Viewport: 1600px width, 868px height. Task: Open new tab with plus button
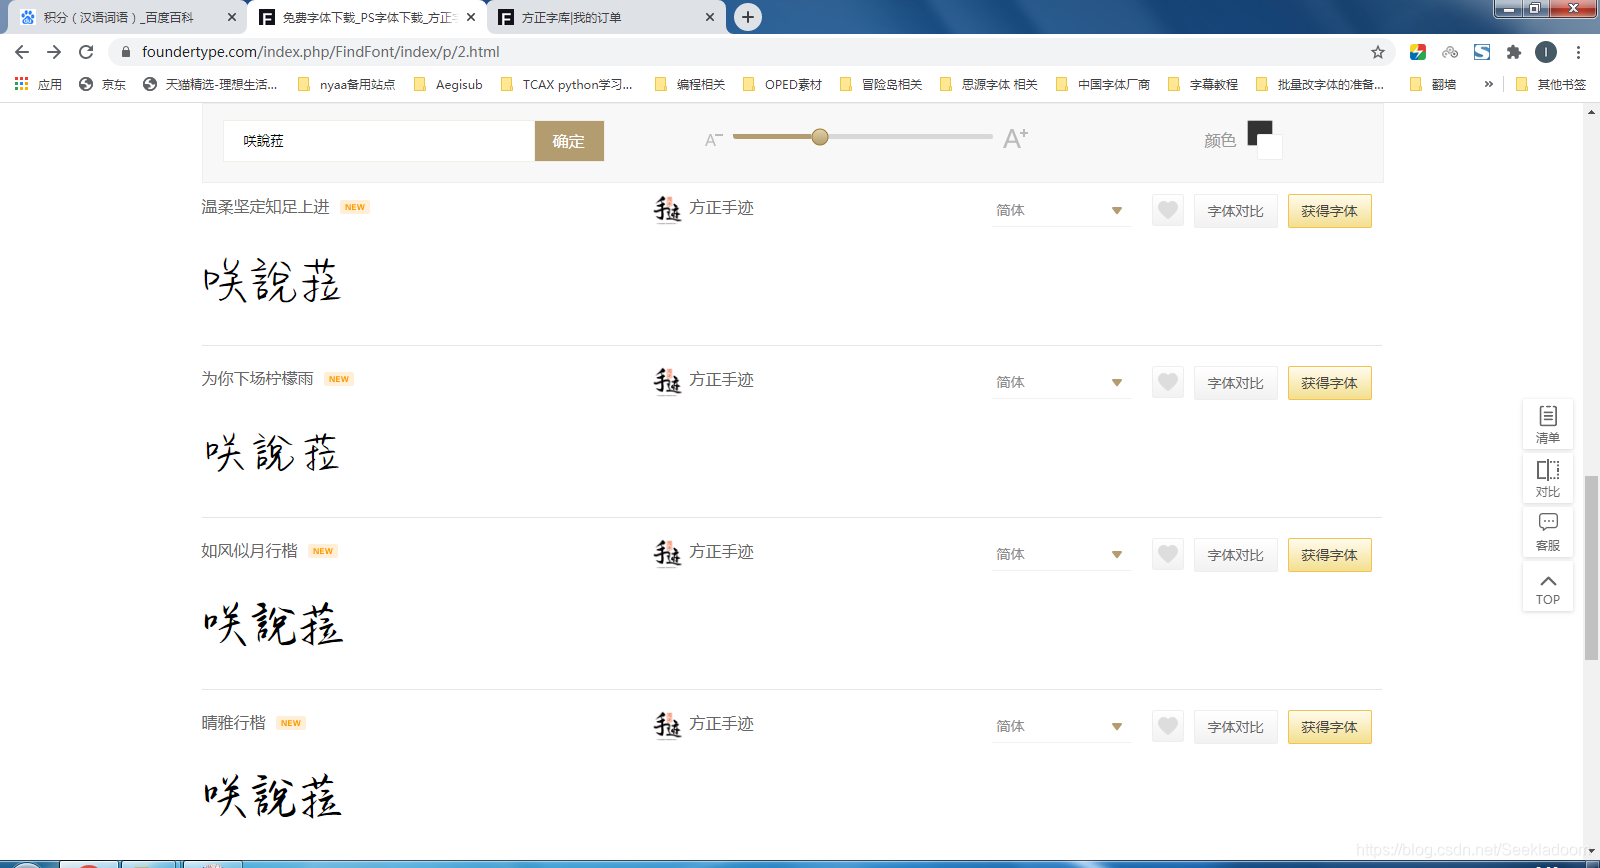(x=748, y=17)
